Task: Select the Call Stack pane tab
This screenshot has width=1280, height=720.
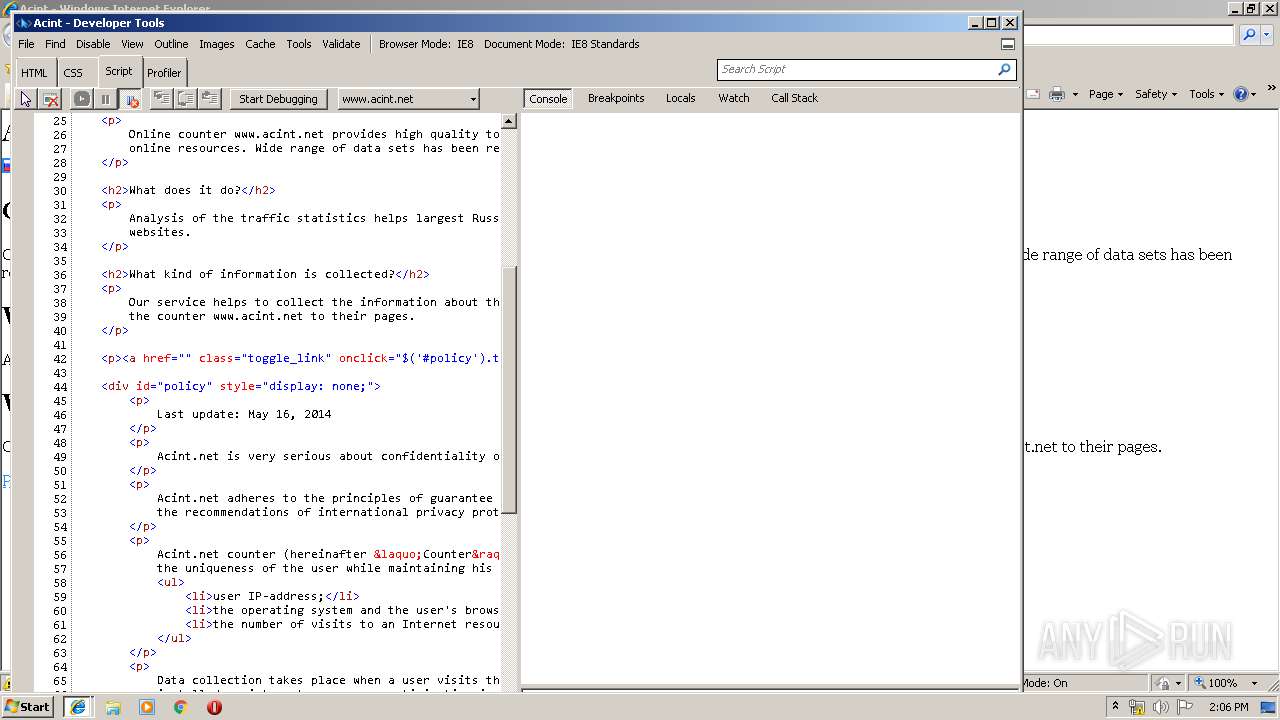Action: 794,98
